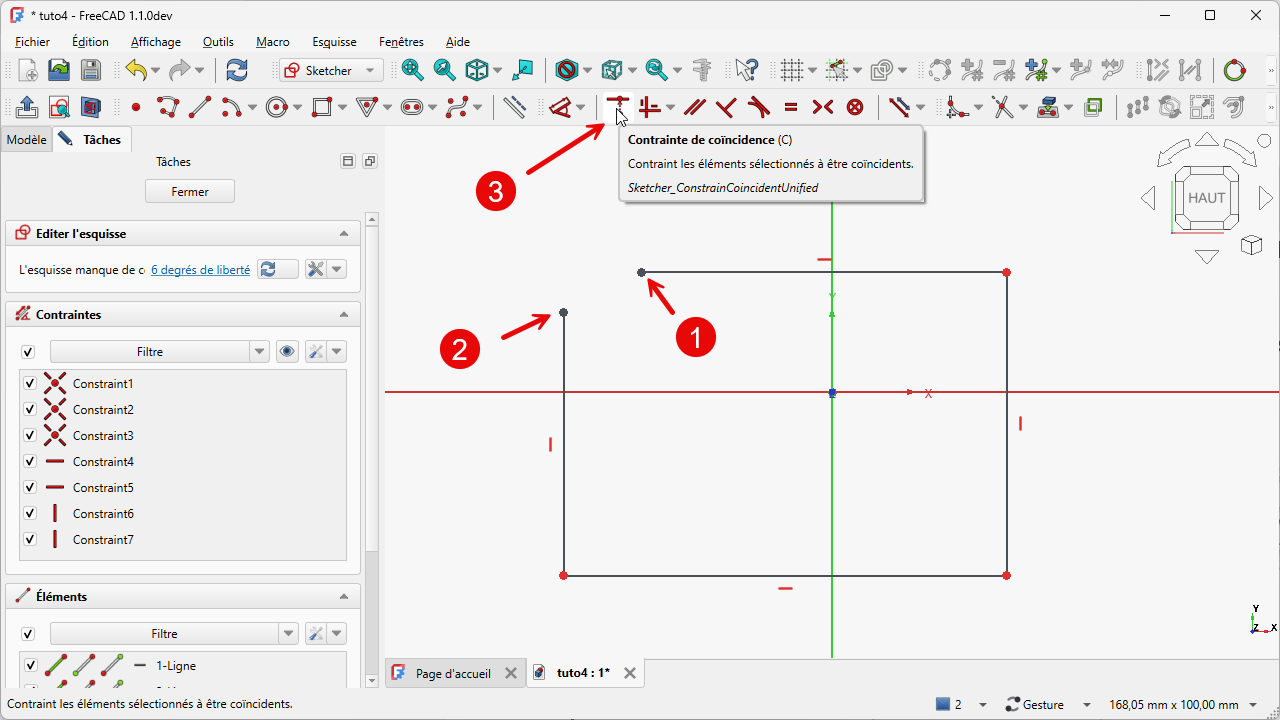Click the 6 degrés de liberté link
The image size is (1280, 720).
click(200, 270)
